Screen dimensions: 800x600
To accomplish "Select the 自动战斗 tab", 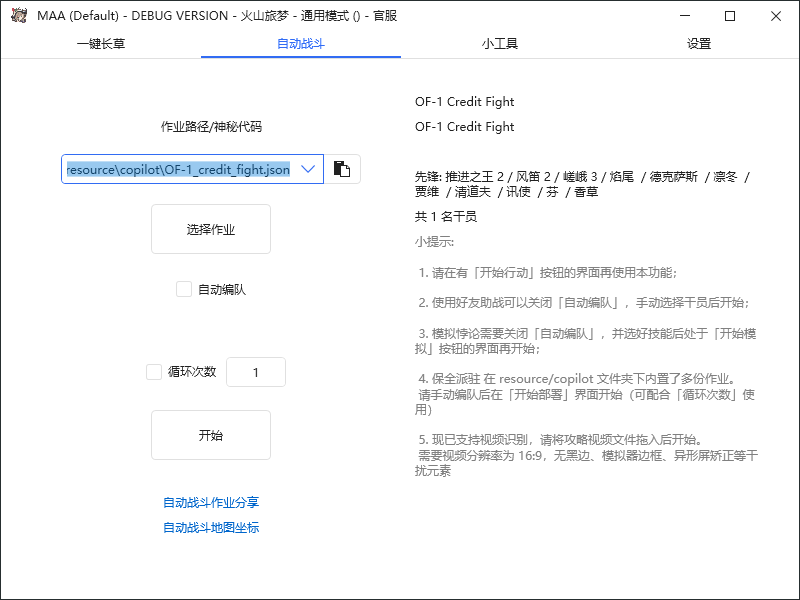I will tap(299, 43).
